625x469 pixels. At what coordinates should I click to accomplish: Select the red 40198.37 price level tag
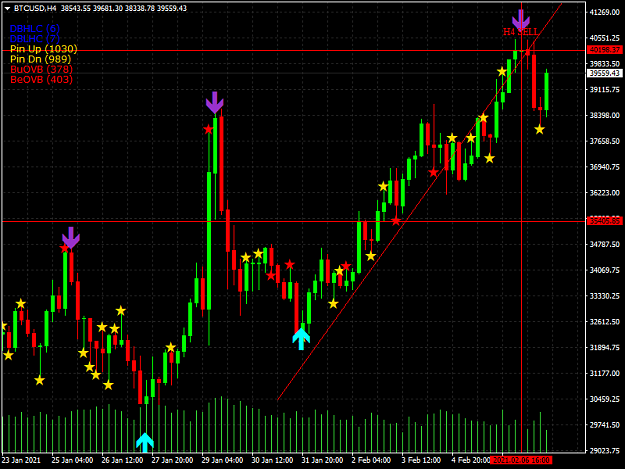point(605,50)
